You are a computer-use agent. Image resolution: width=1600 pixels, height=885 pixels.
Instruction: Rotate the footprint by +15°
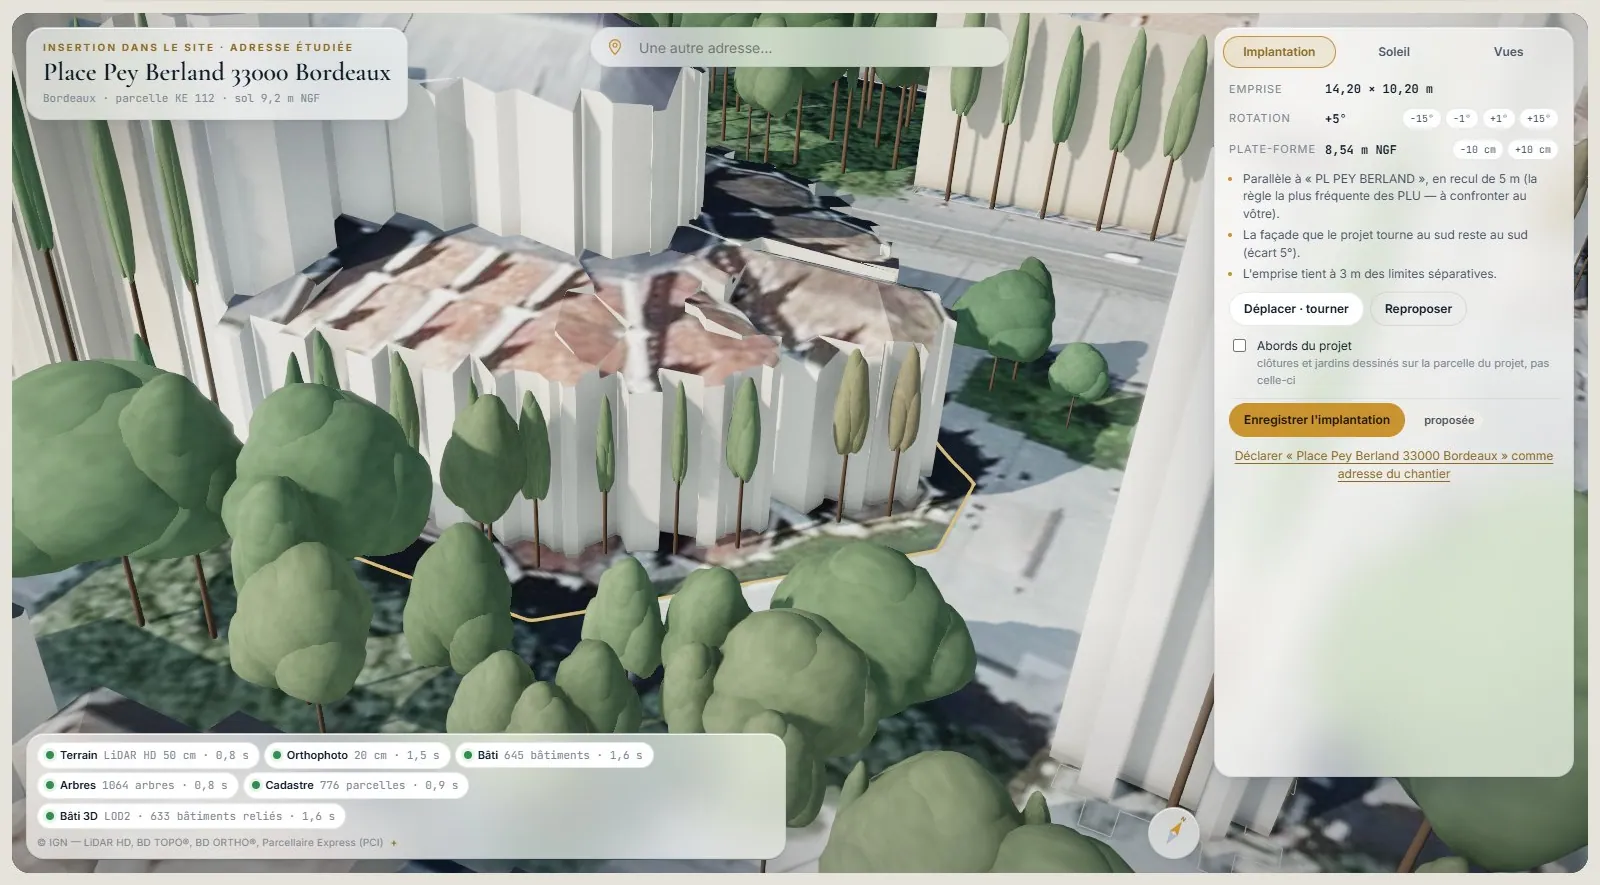point(1538,119)
